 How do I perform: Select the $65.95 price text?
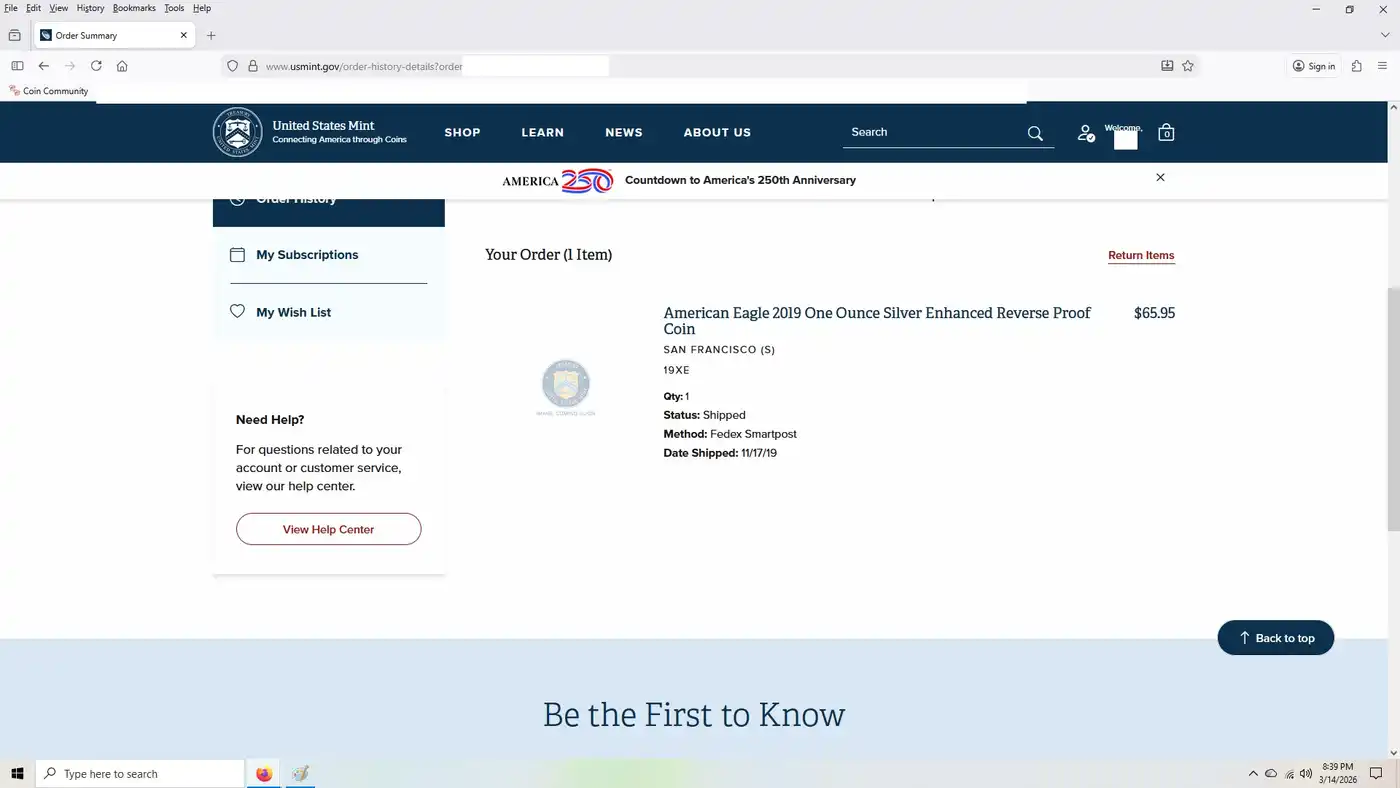click(1154, 313)
